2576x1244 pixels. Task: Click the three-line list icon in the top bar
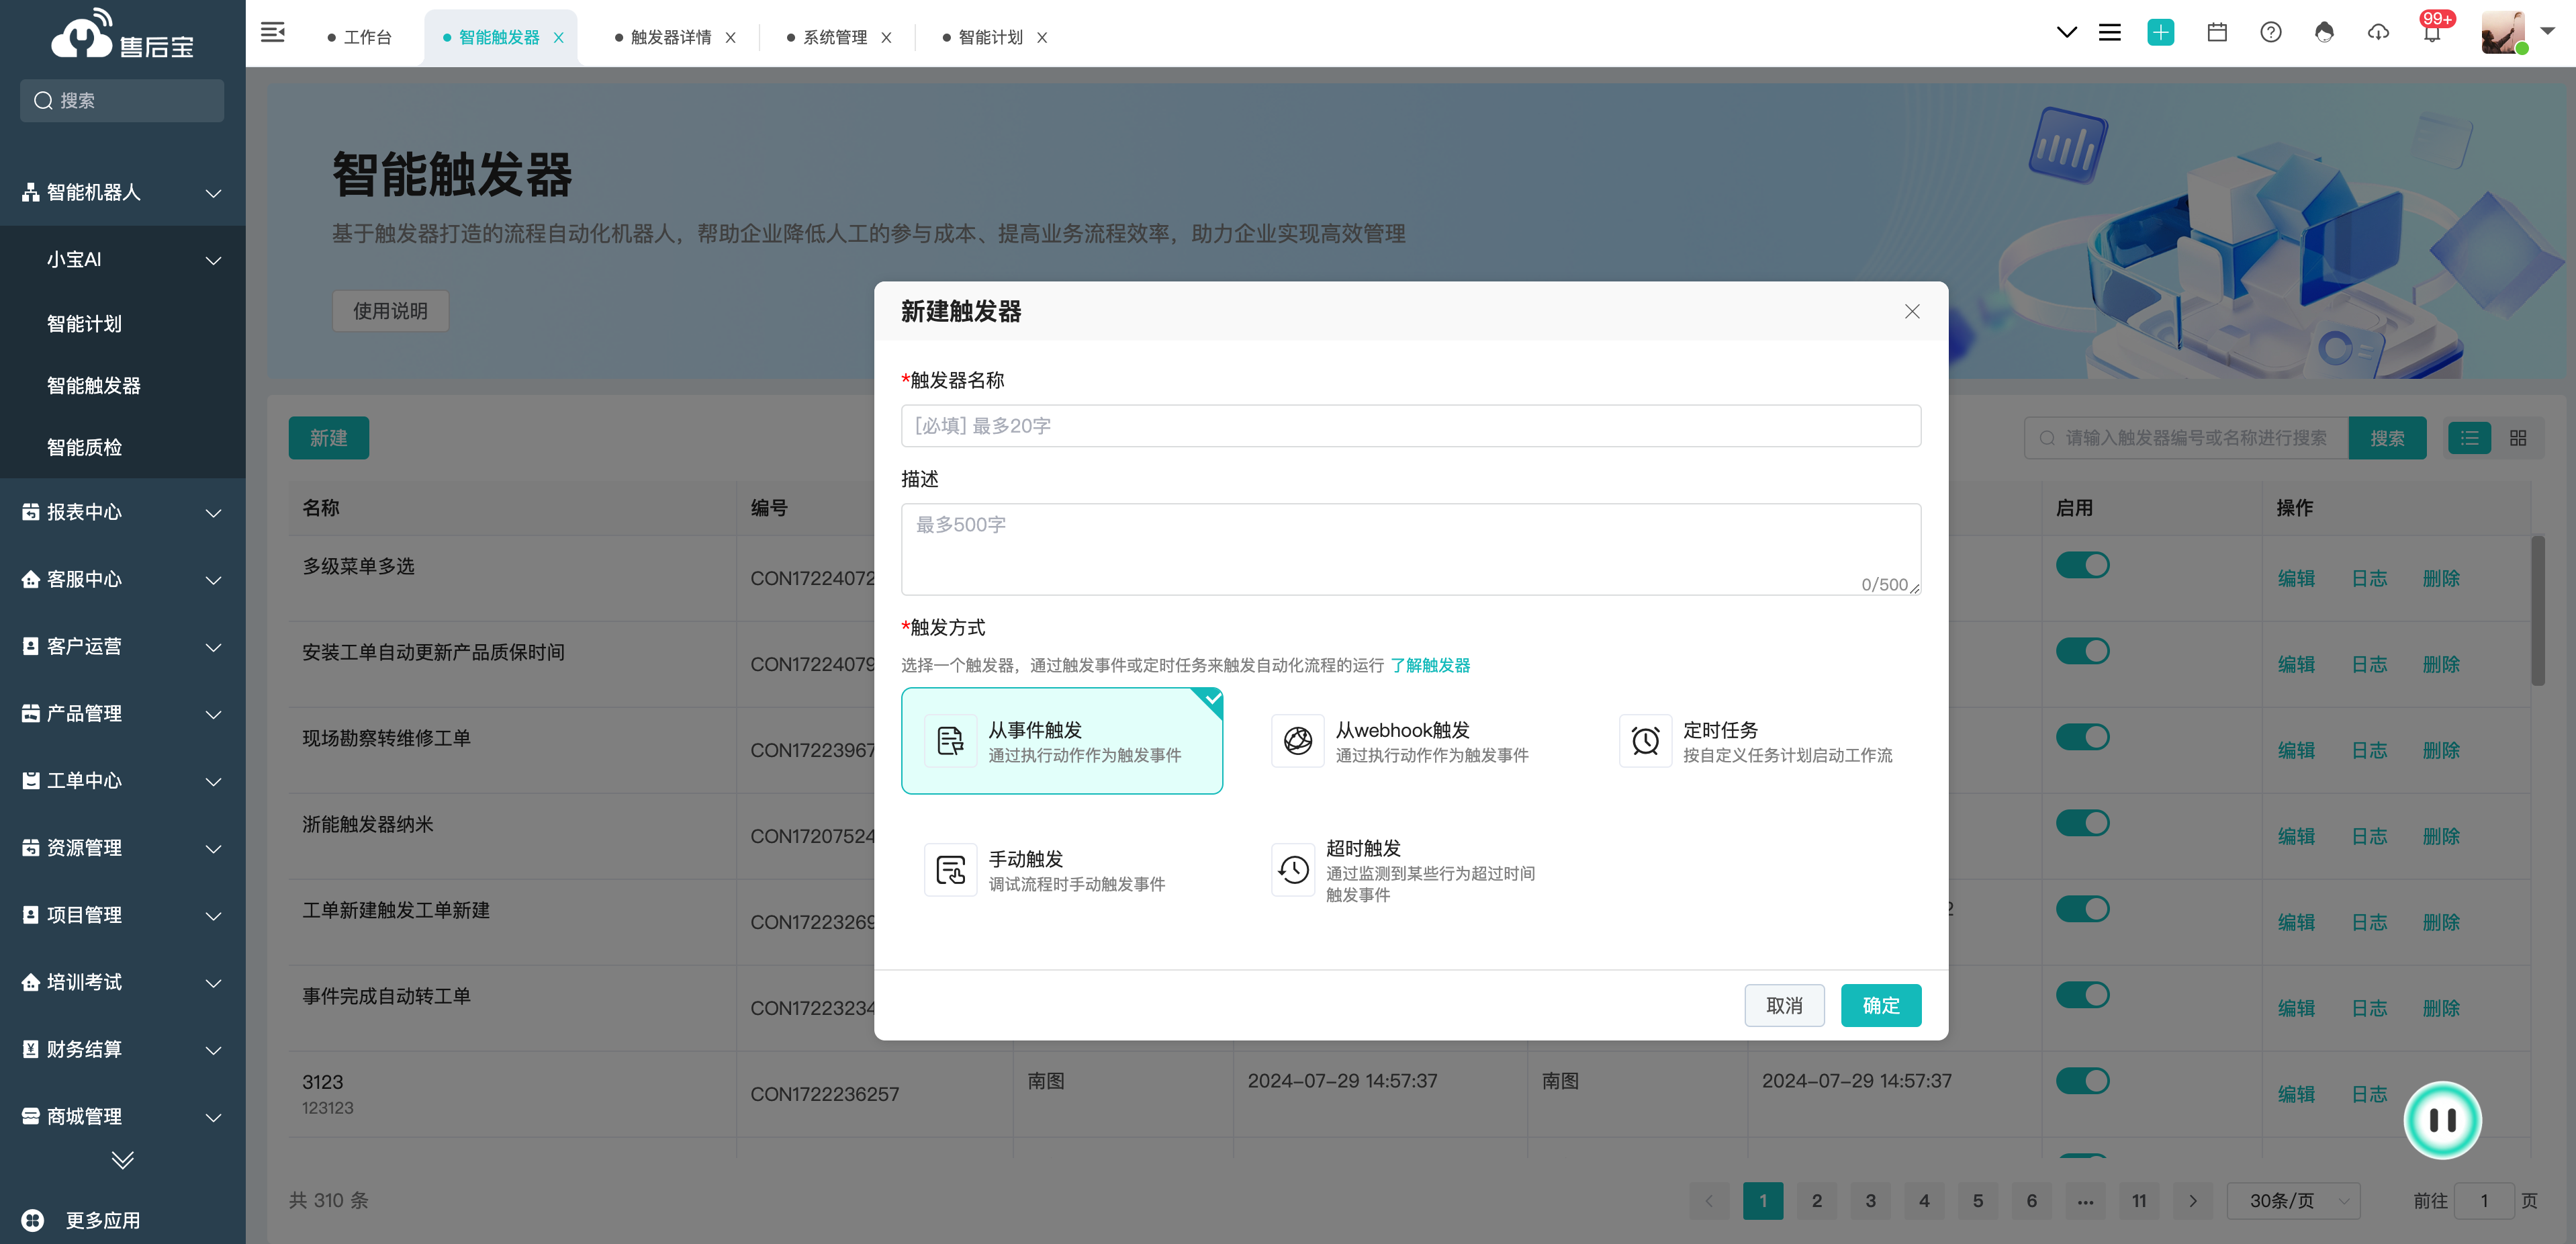[x=2110, y=33]
